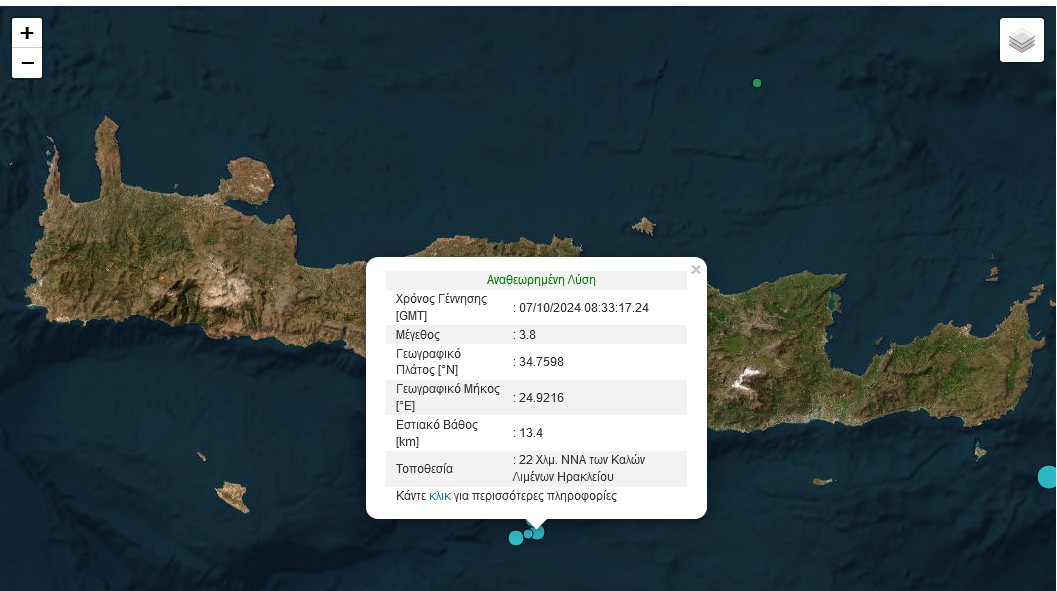This screenshot has width=1057, height=591.
Task: Click the Αναθεωρημένη Λύση popup title
Action: pyautogui.click(x=541, y=280)
